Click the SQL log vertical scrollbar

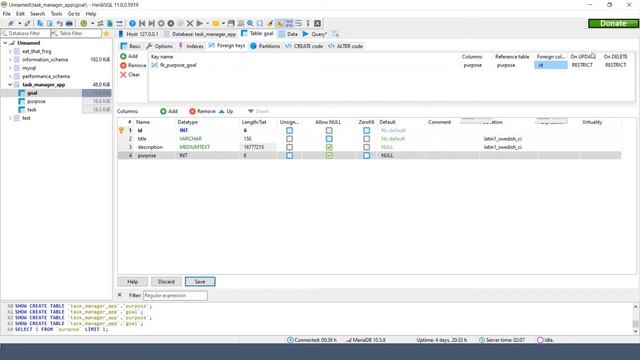click(635, 319)
